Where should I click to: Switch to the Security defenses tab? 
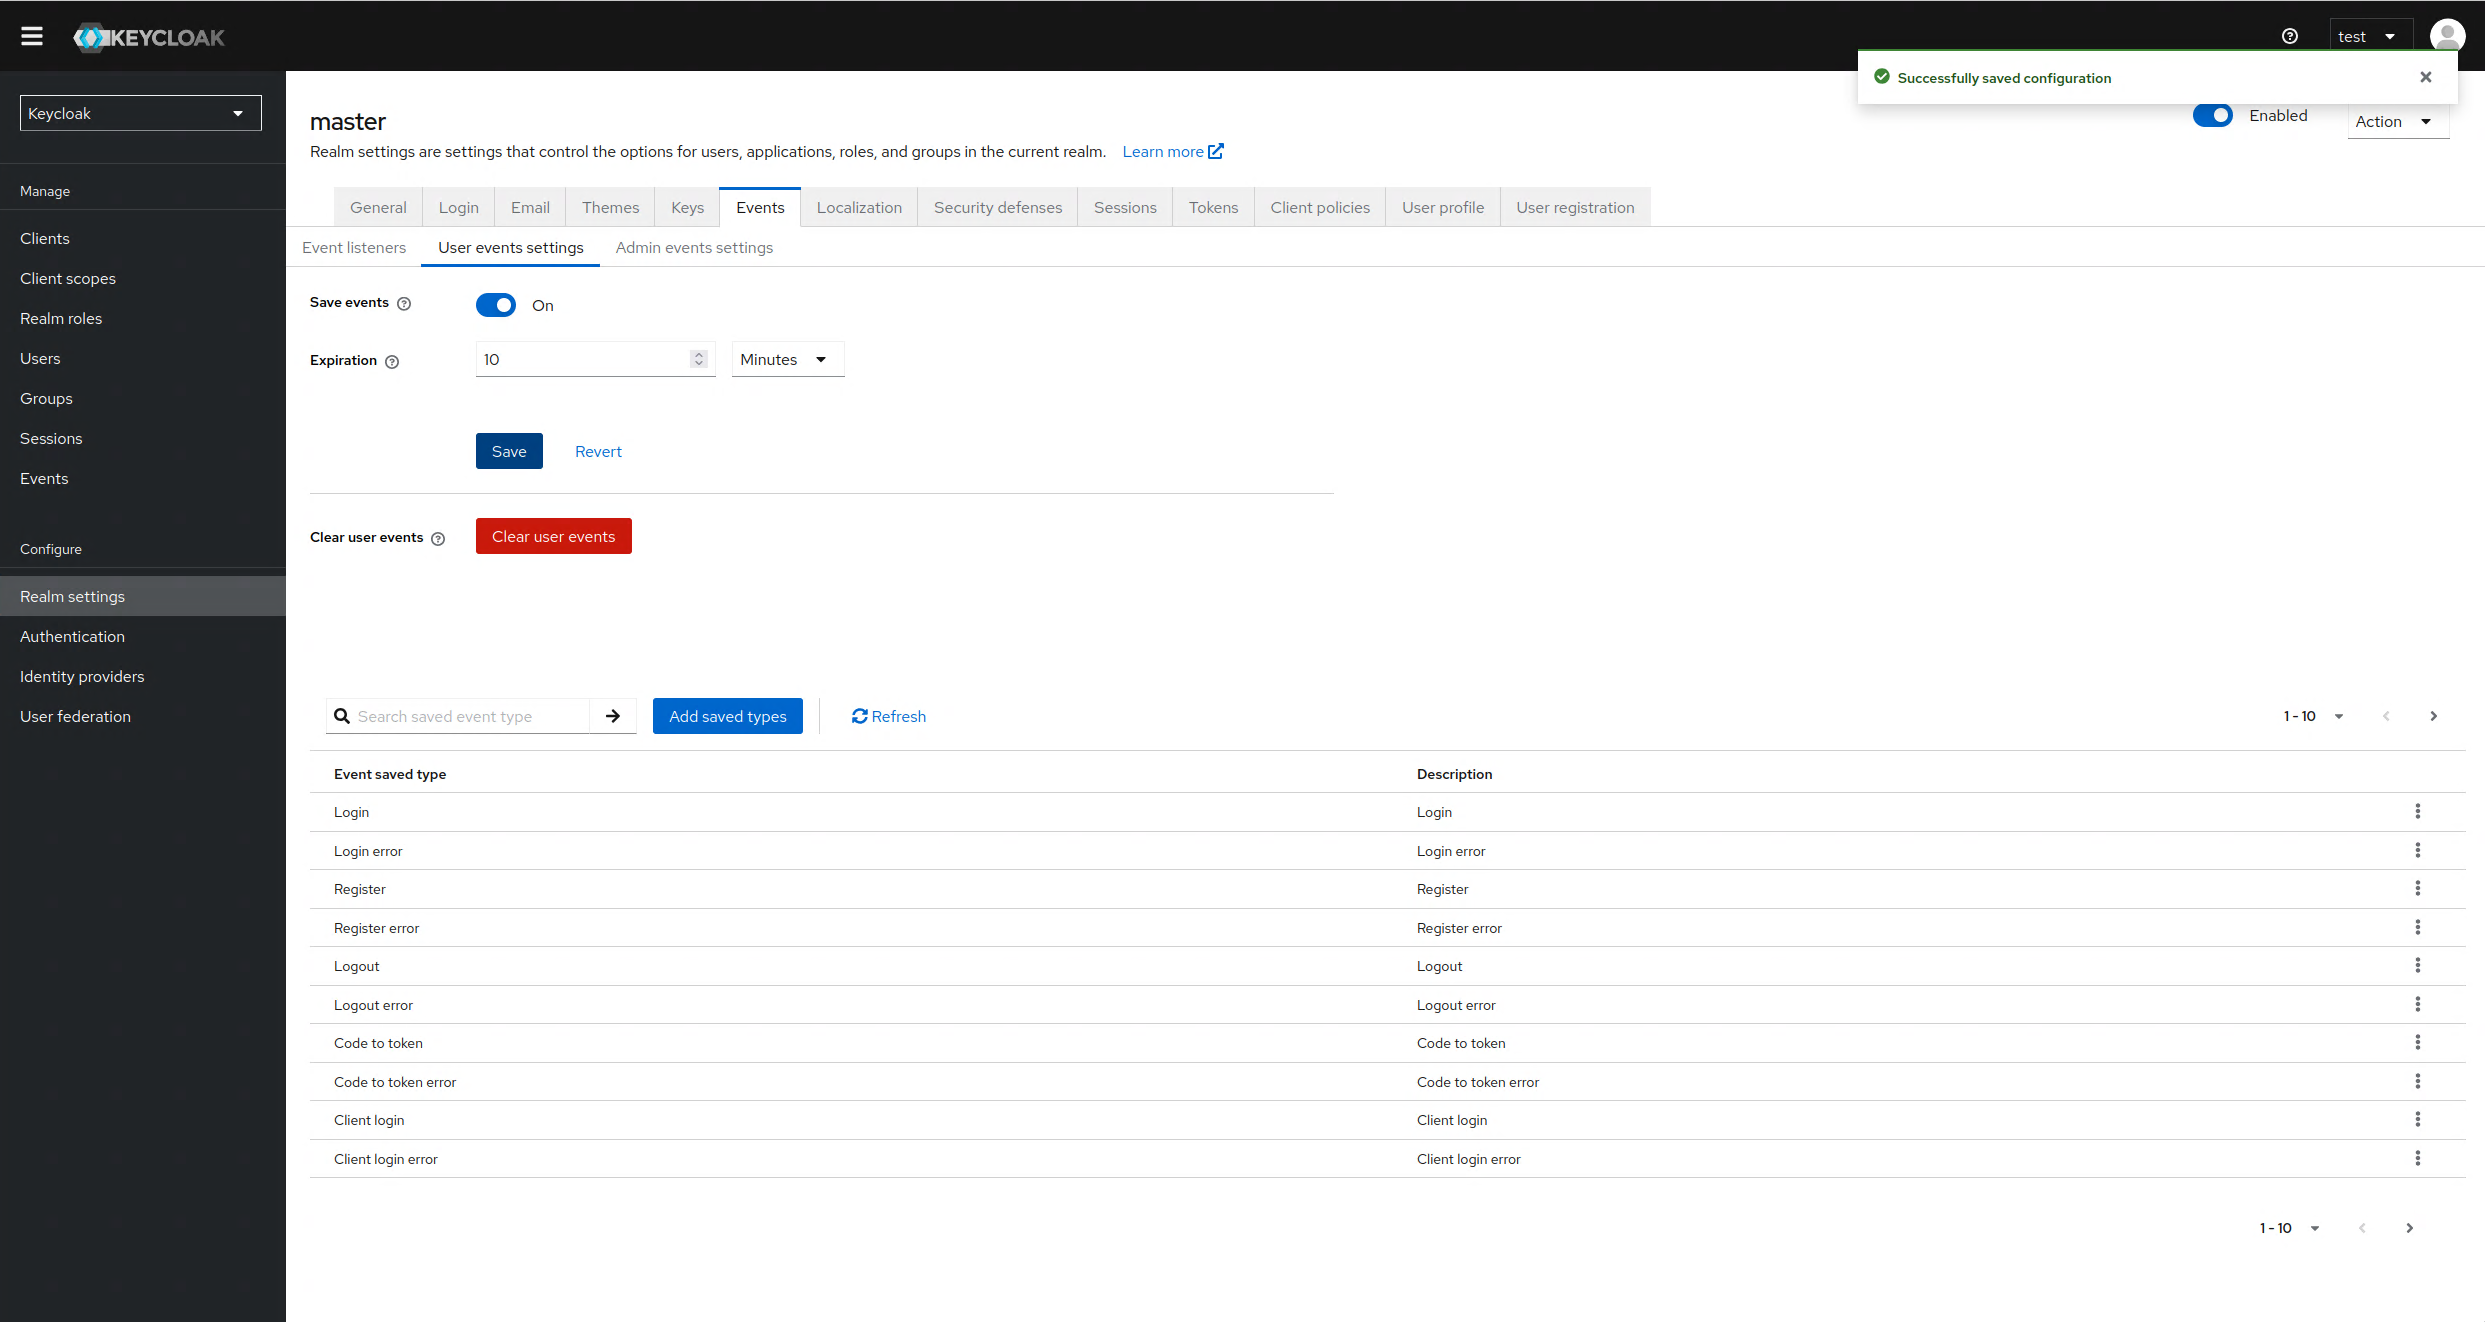coord(997,207)
